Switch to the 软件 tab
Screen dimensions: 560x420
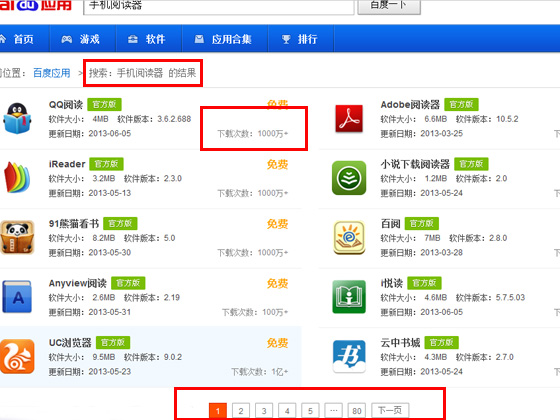149,39
